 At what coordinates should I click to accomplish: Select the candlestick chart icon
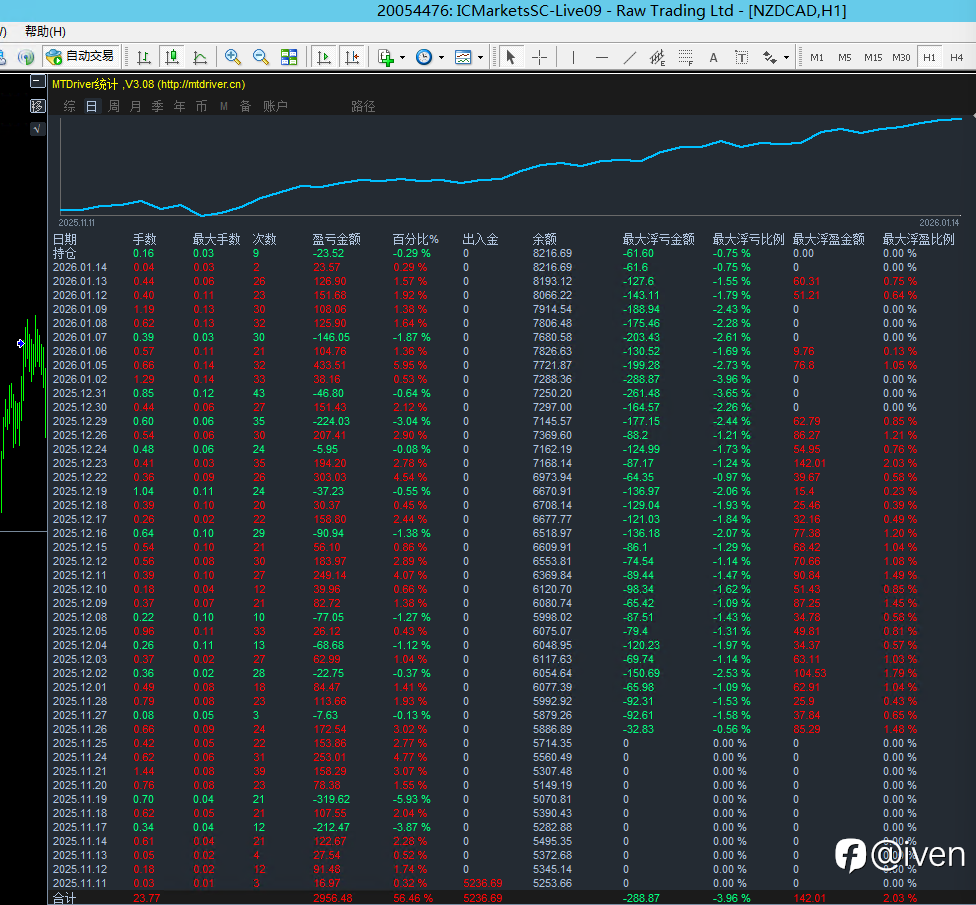click(172, 57)
